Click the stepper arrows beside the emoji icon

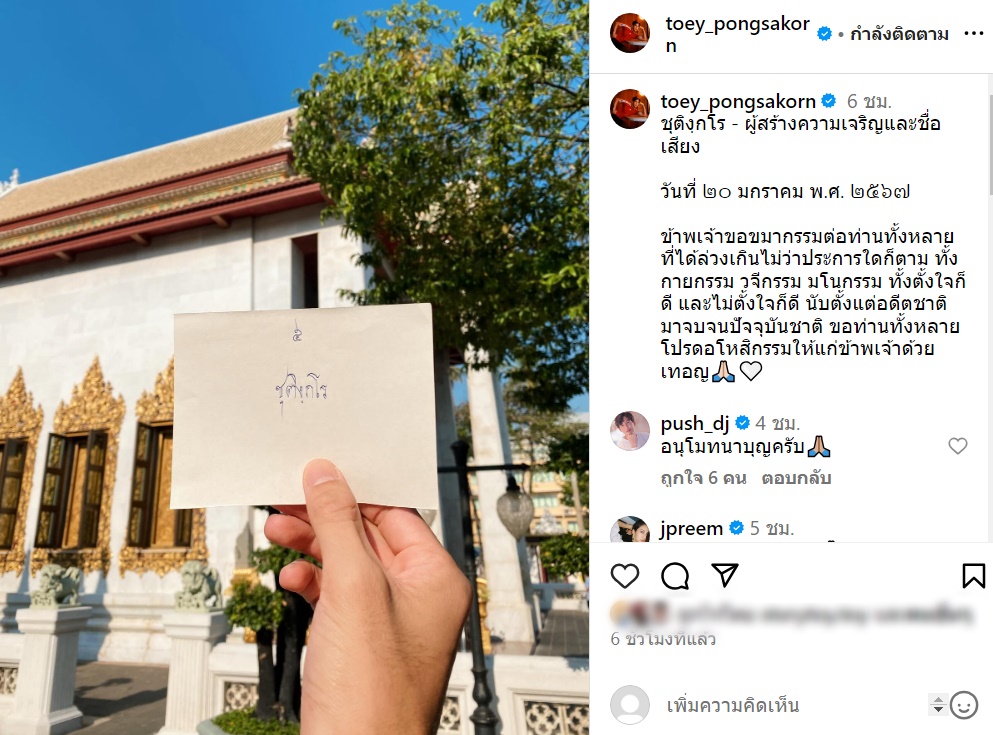tap(938, 704)
